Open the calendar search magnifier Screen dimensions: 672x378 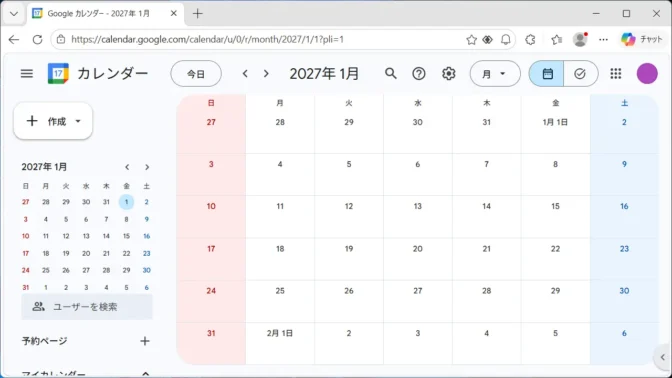pos(390,74)
